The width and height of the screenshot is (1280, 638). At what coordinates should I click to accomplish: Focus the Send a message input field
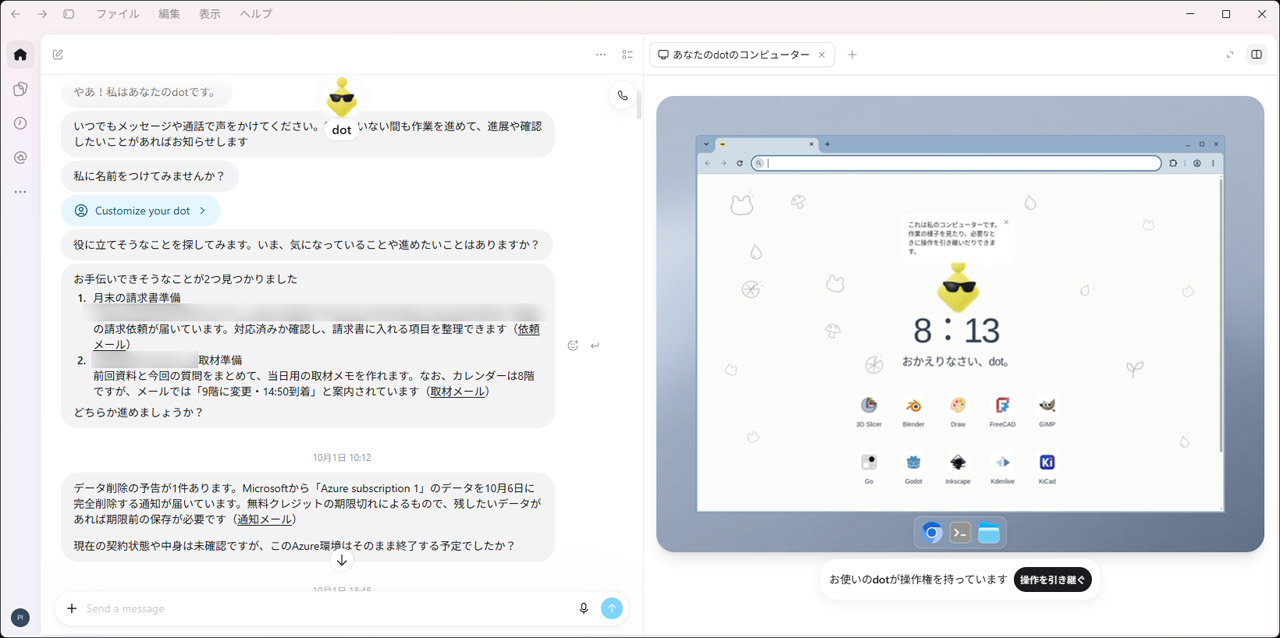pos(328,608)
